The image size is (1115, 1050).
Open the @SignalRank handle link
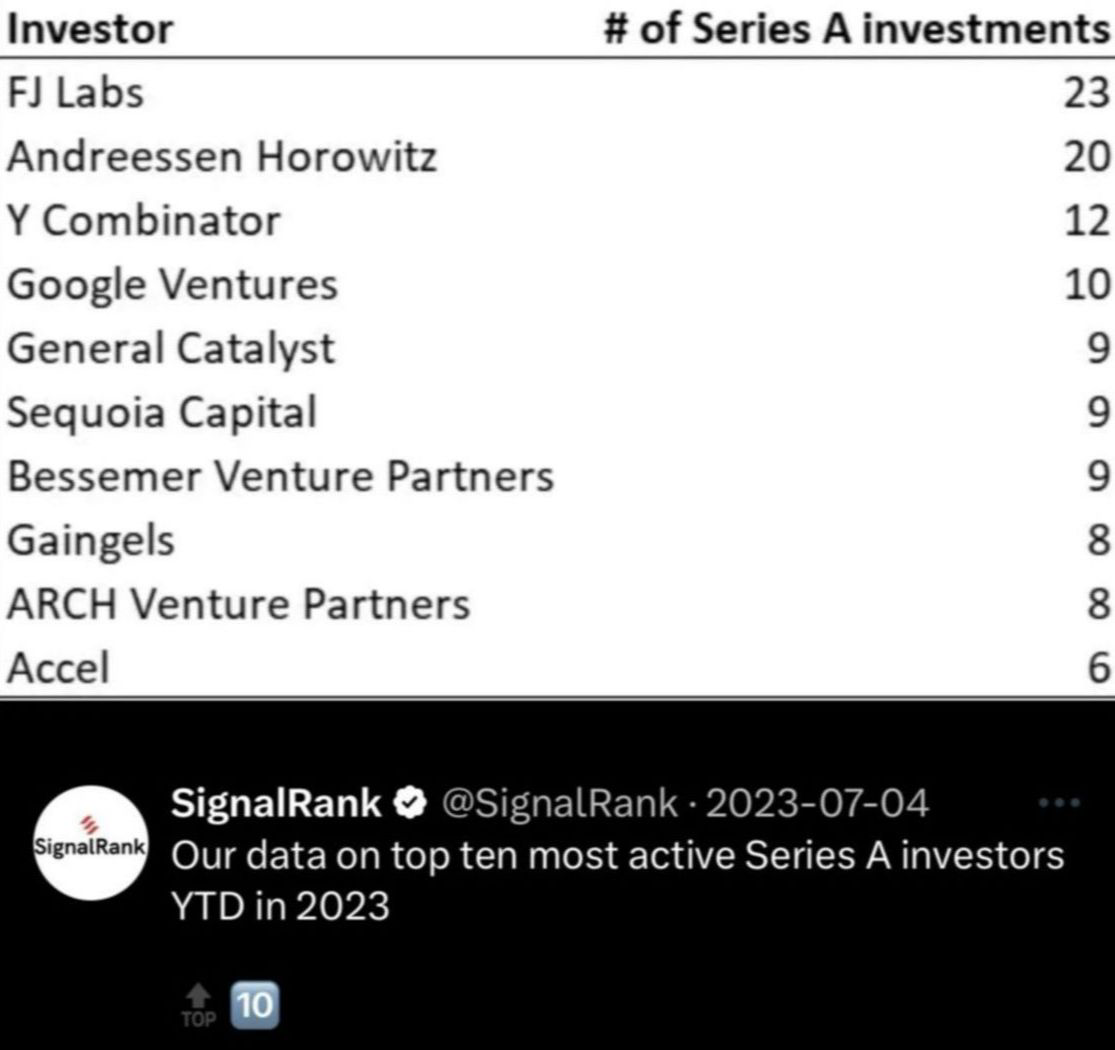[560, 803]
